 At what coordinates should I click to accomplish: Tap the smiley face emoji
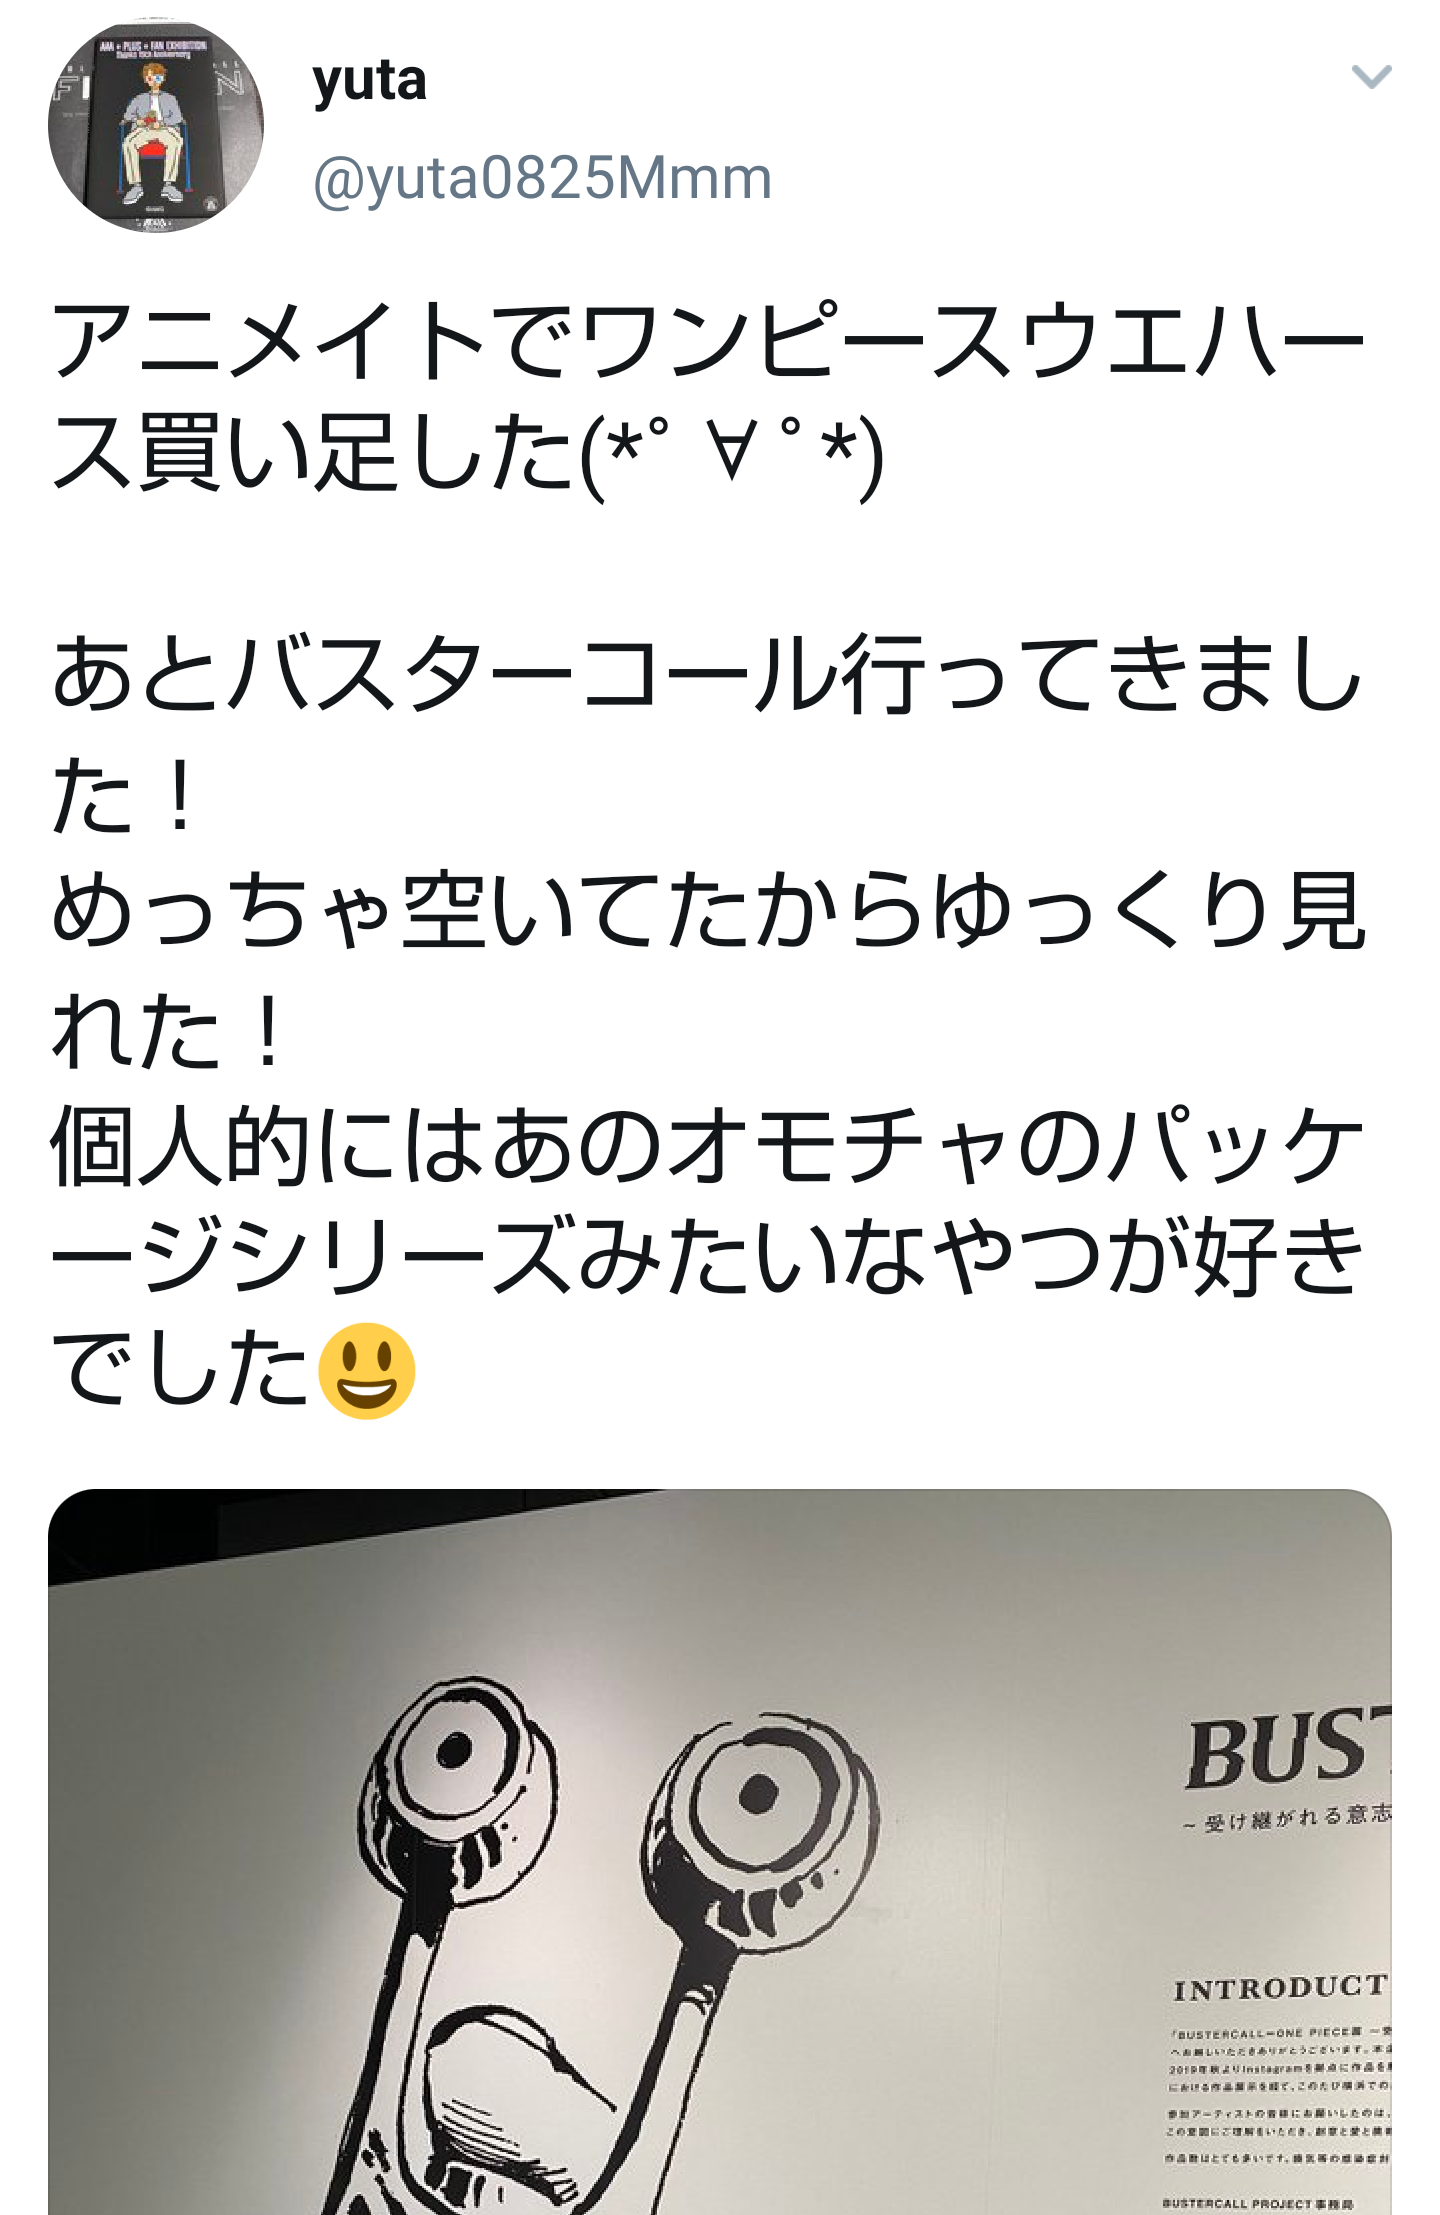[x=366, y=1370]
